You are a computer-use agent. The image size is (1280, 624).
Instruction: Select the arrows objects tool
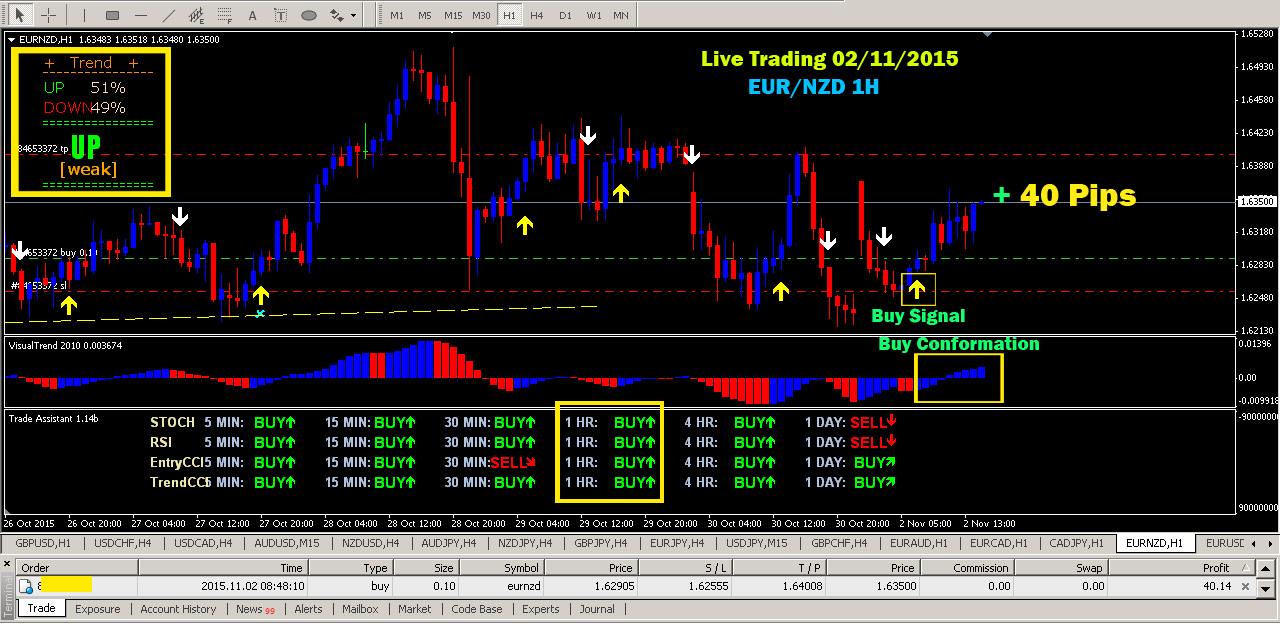pyautogui.click(x=337, y=15)
